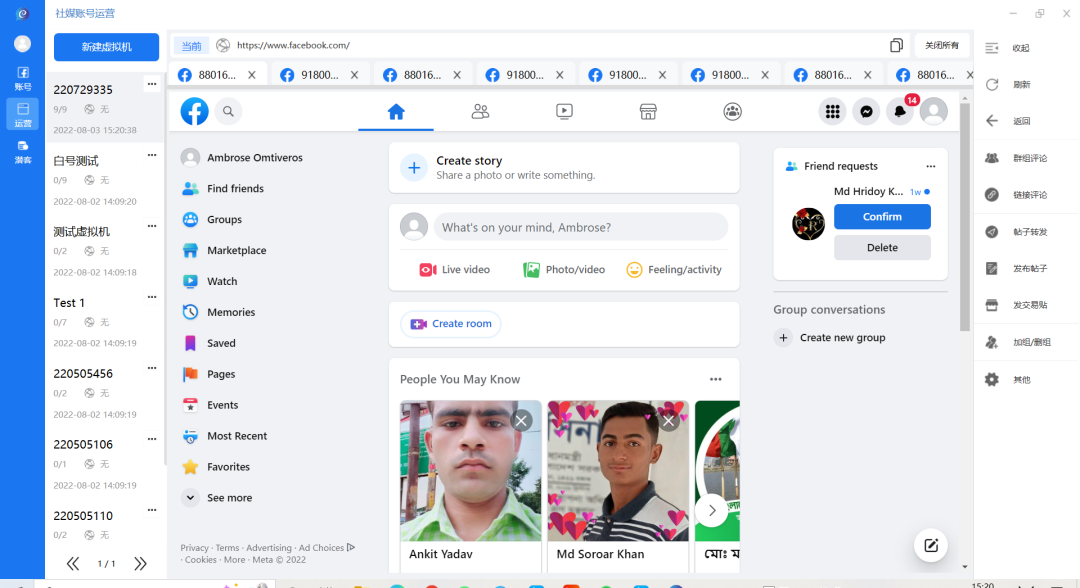Click the address bar with facebook.com URL
The width and height of the screenshot is (1080, 588).
coord(551,45)
